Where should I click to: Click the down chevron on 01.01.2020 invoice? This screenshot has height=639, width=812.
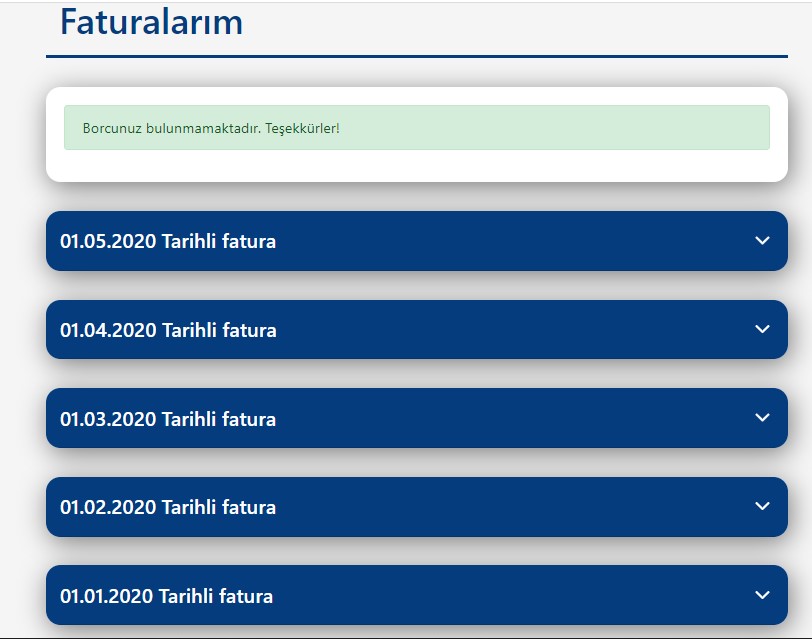762,595
